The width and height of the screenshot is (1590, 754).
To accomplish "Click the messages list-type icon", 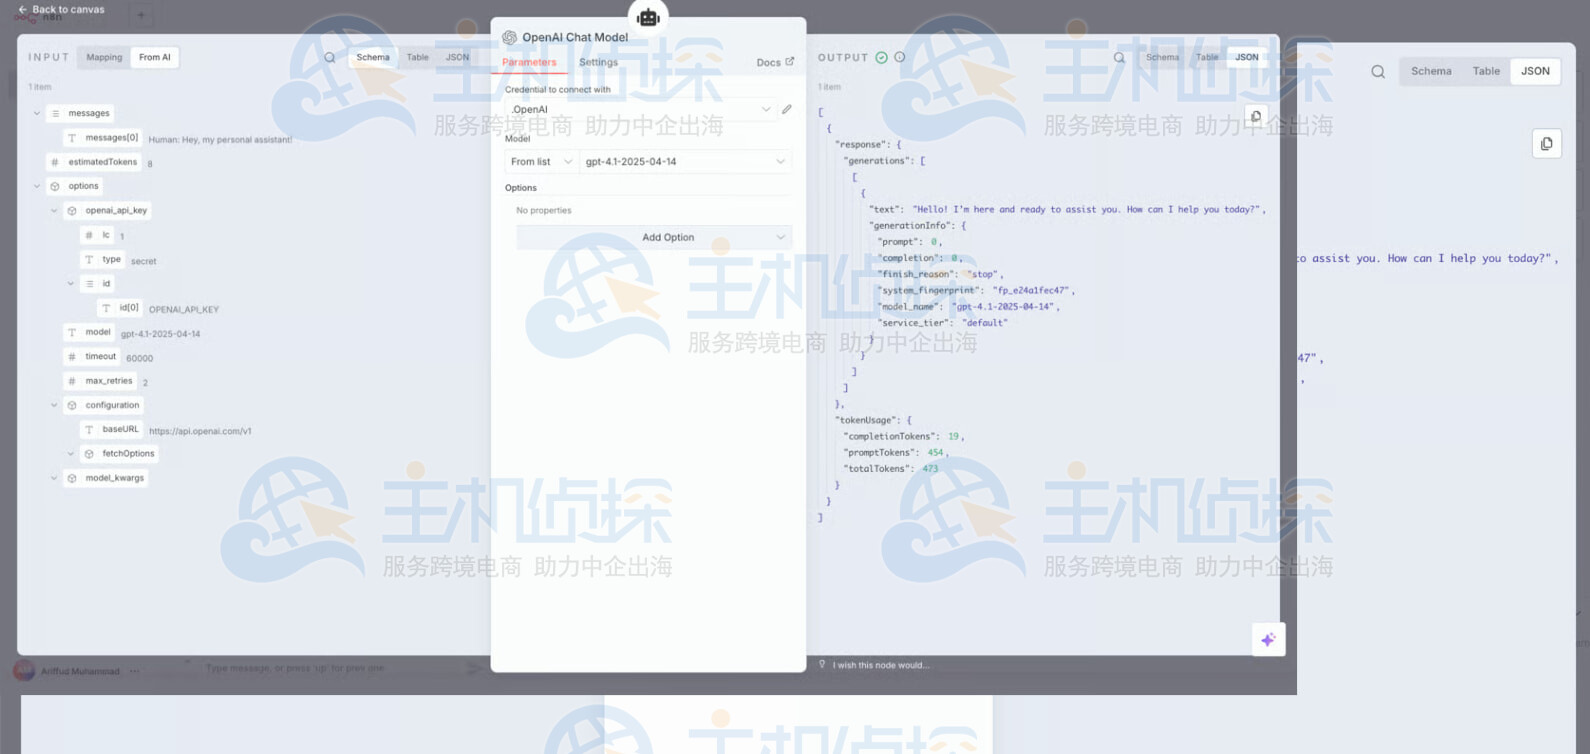I will (55, 113).
